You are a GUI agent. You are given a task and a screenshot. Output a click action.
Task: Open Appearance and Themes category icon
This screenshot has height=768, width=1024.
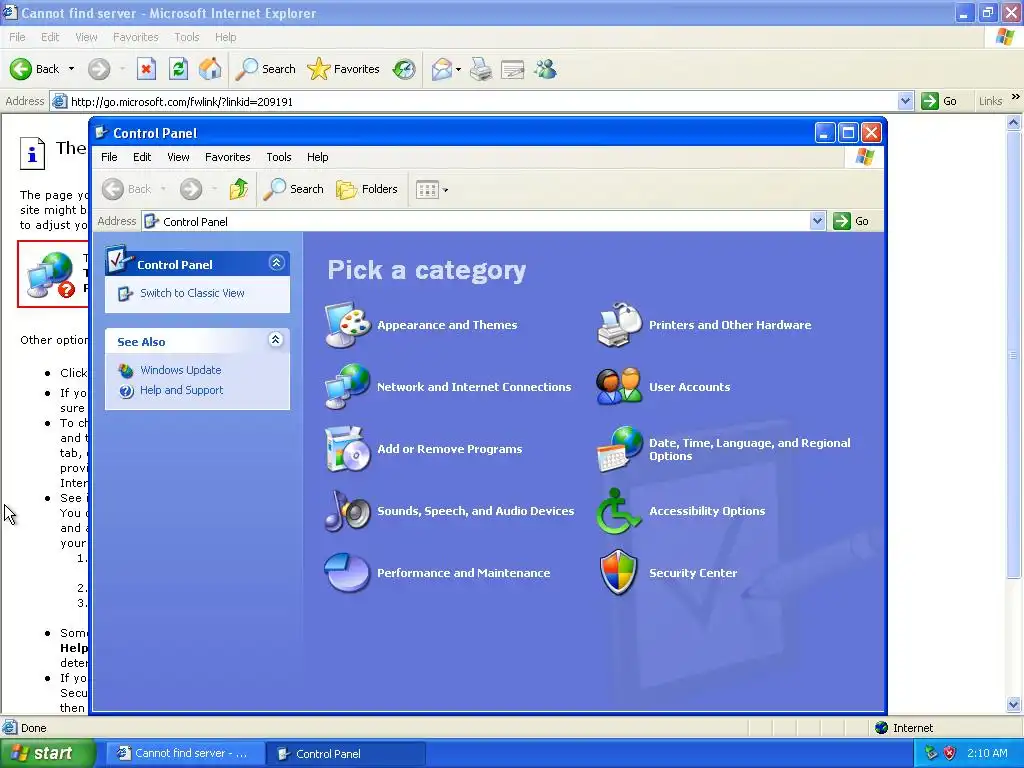[x=347, y=325]
